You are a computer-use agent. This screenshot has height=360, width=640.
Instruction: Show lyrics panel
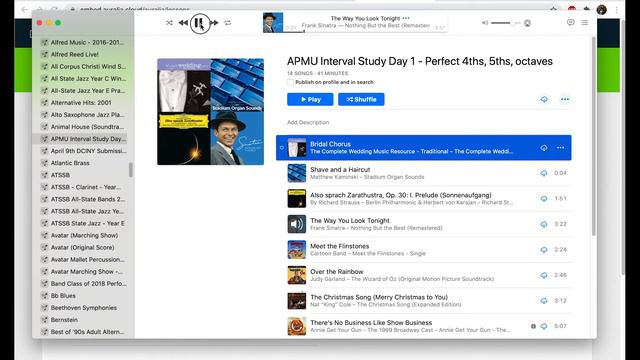coord(571,22)
